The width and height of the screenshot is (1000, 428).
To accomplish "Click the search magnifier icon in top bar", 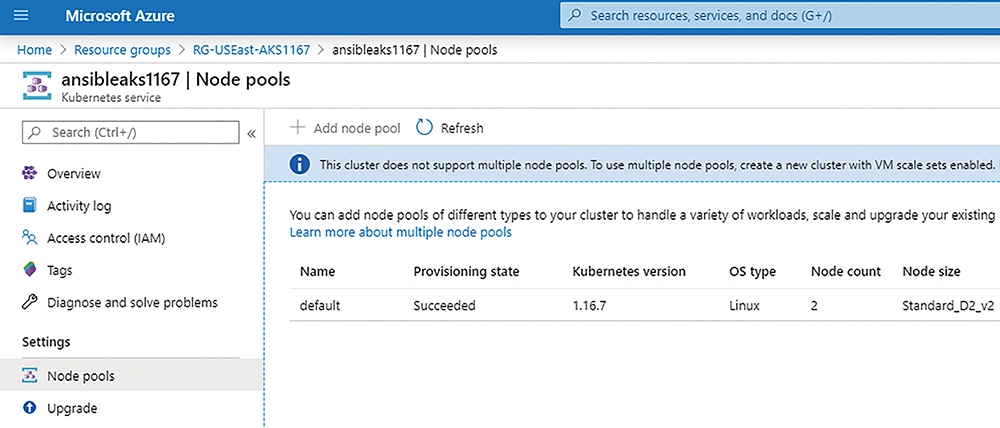I will coord(574,15).
